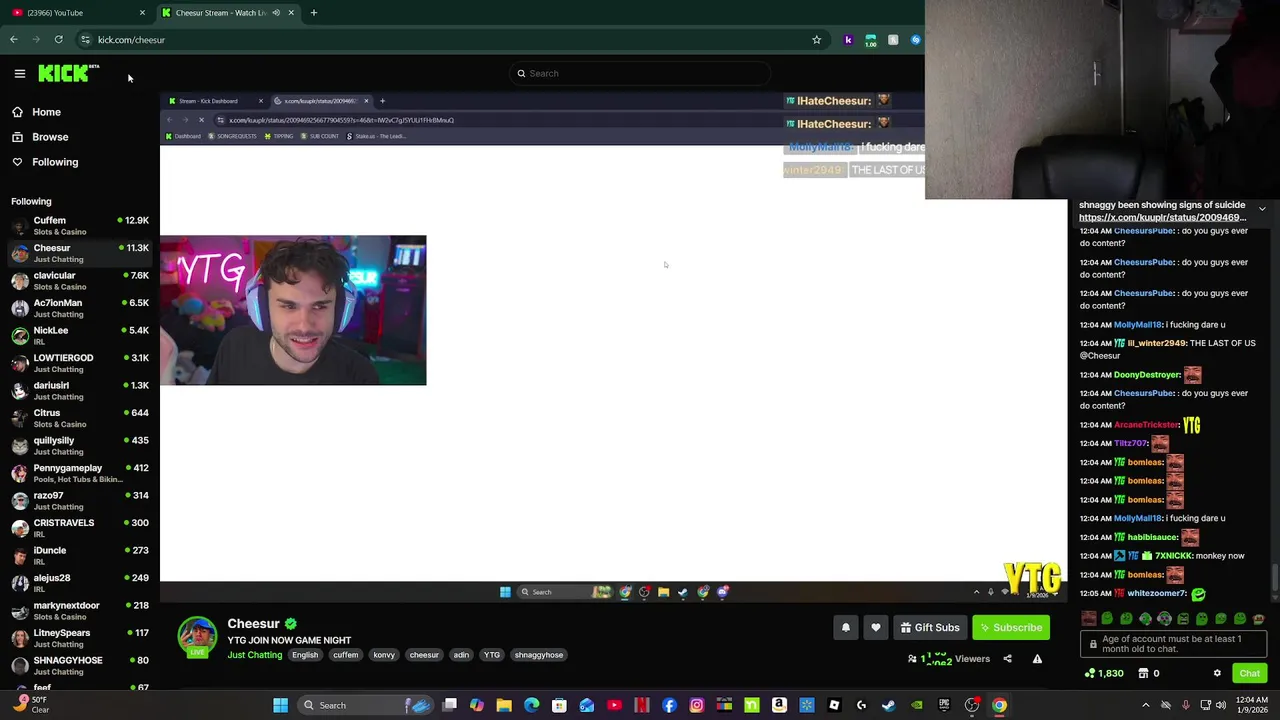Image resolution: width=1280 pixels, height=720 pixels.
Task: Click the report warning triangle icon
Action: pyautogui.click(x=1037, y=659)
